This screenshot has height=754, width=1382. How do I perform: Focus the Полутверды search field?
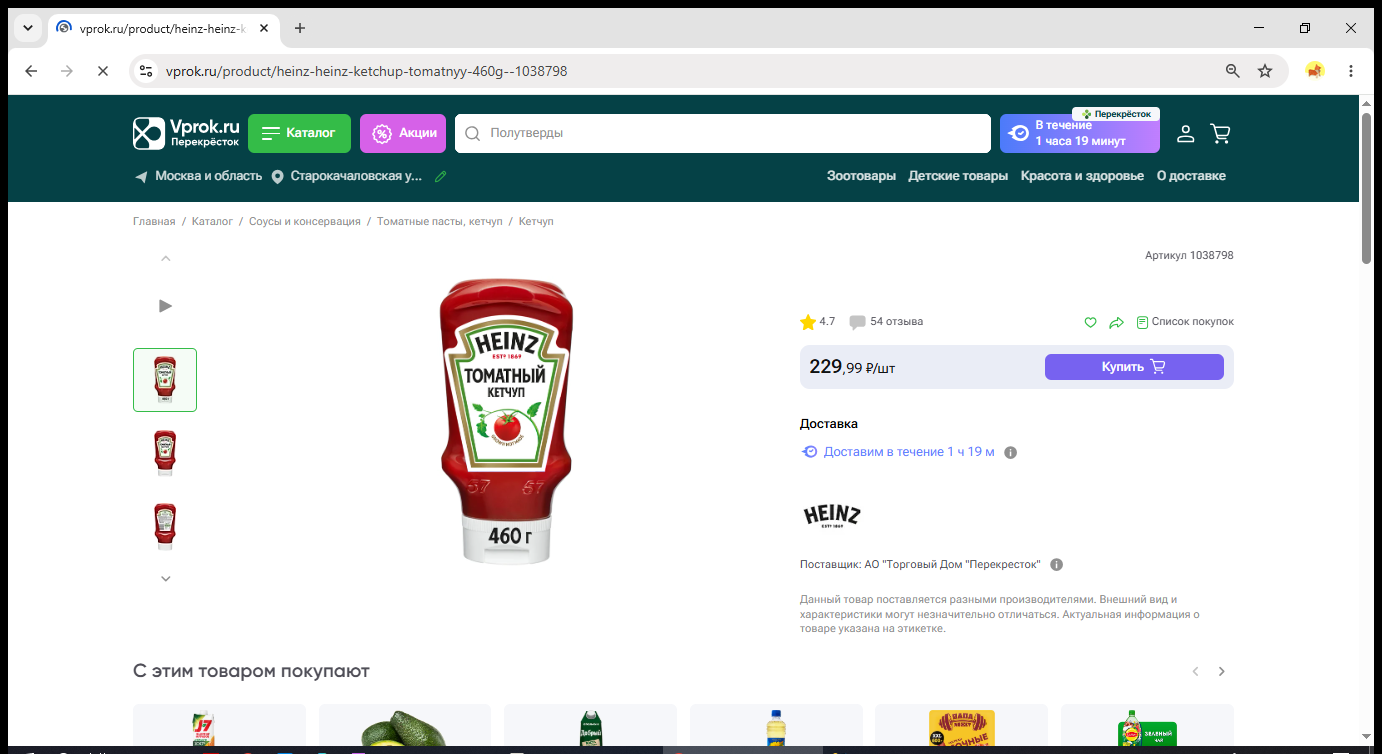click(722, 133)
